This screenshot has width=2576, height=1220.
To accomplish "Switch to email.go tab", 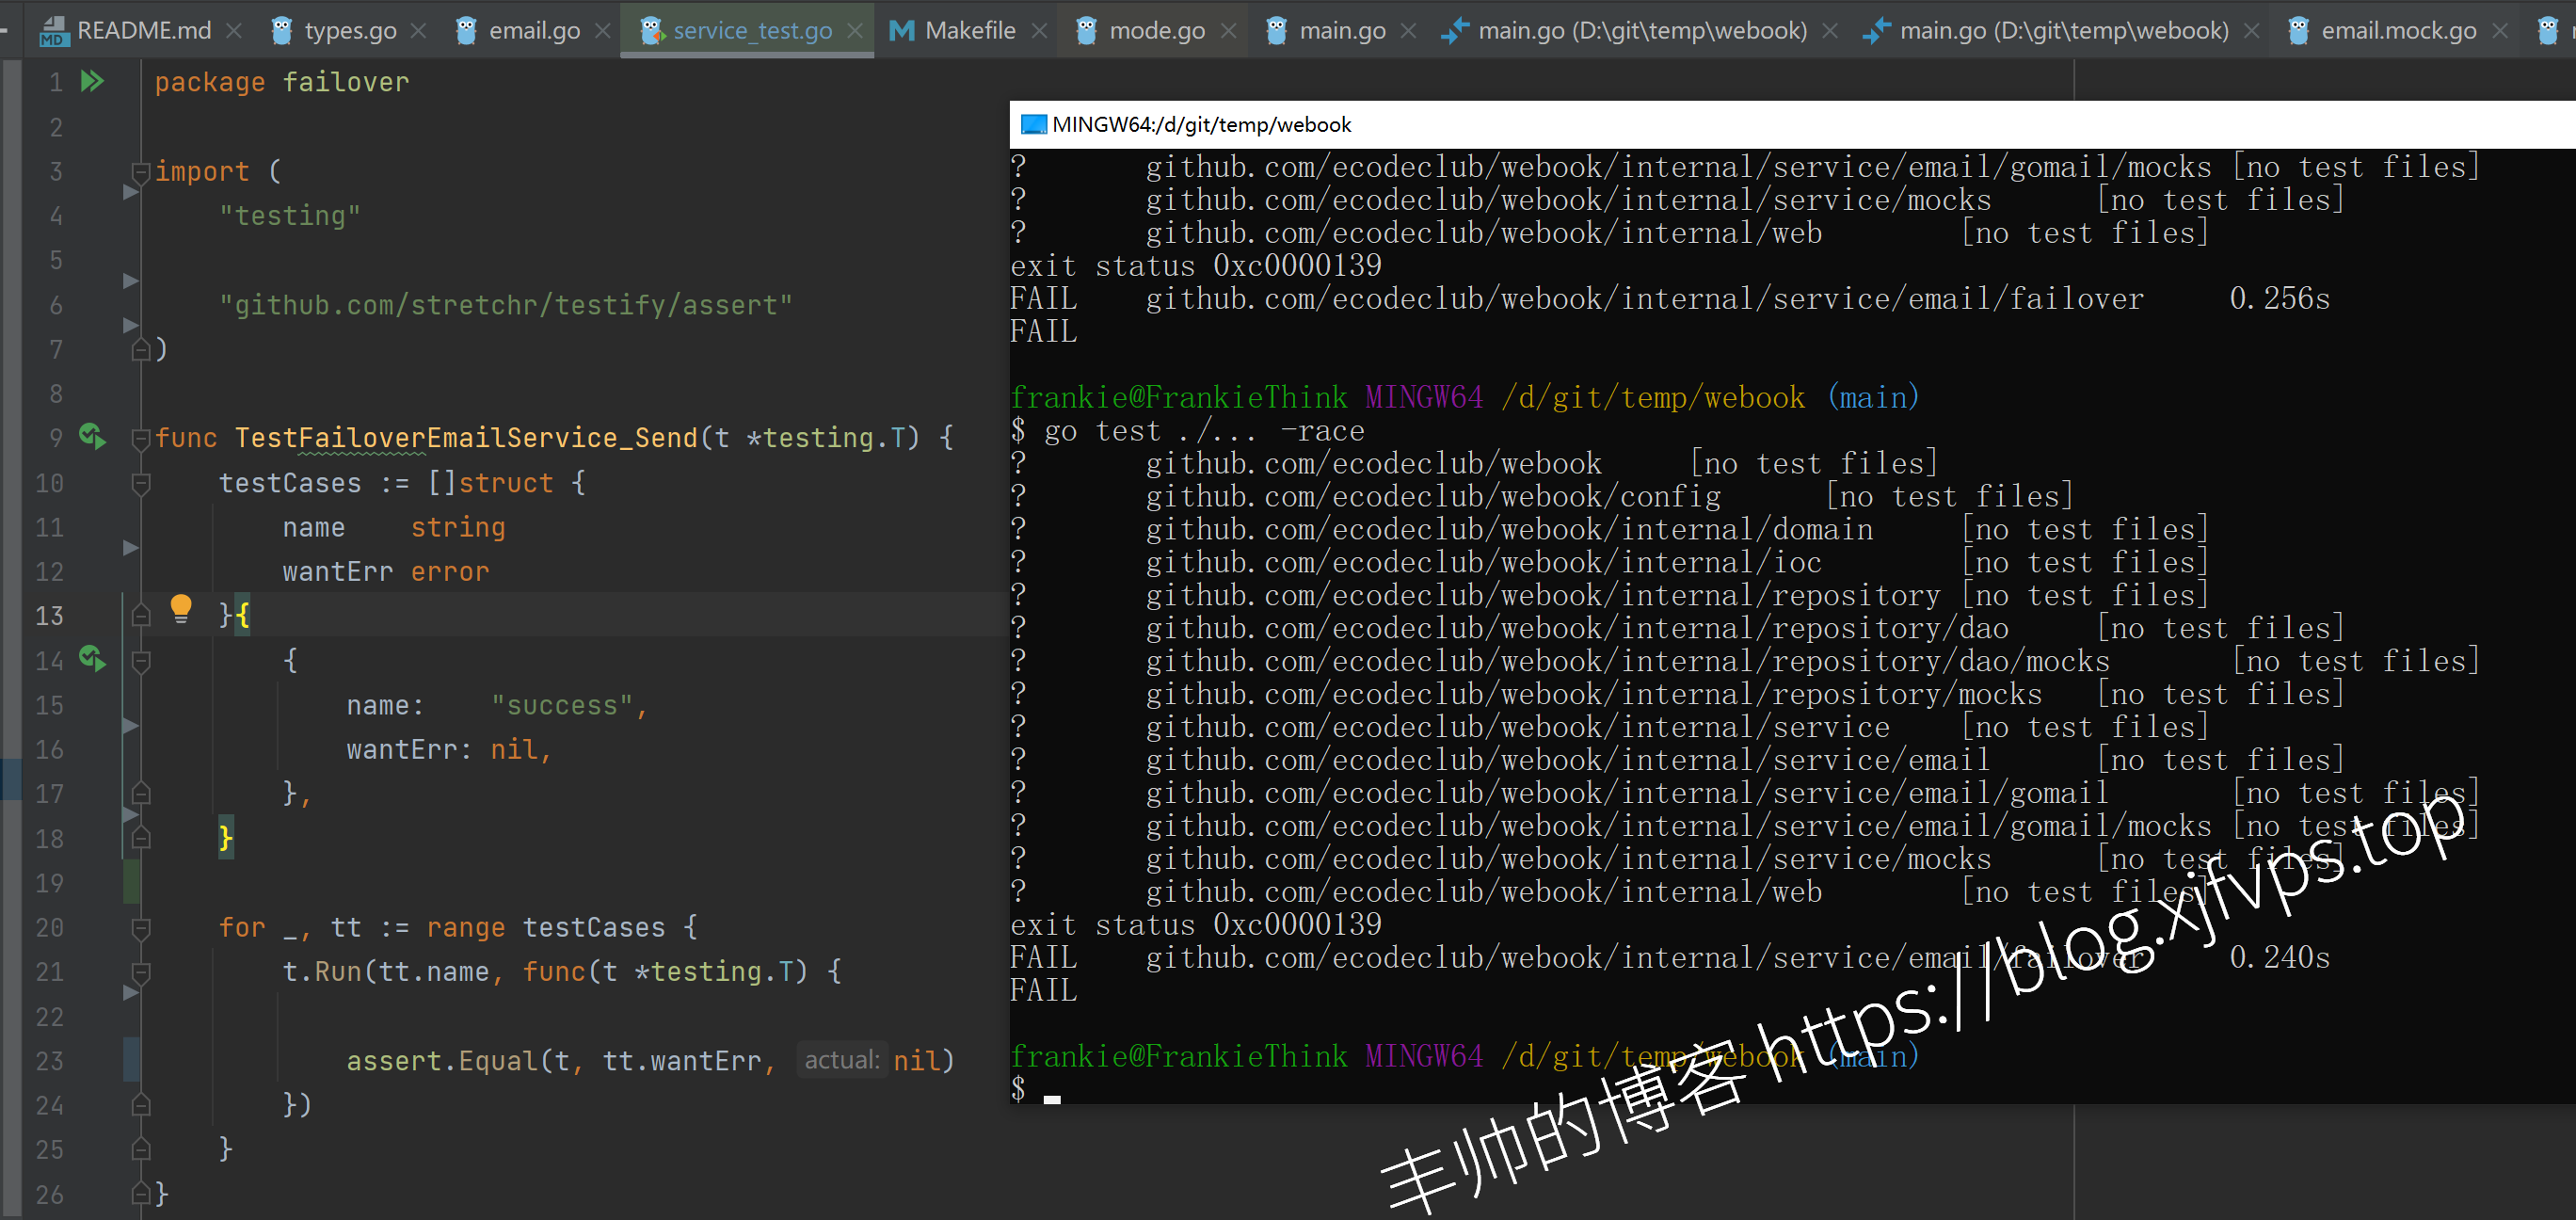I will [x=534, y=30].
